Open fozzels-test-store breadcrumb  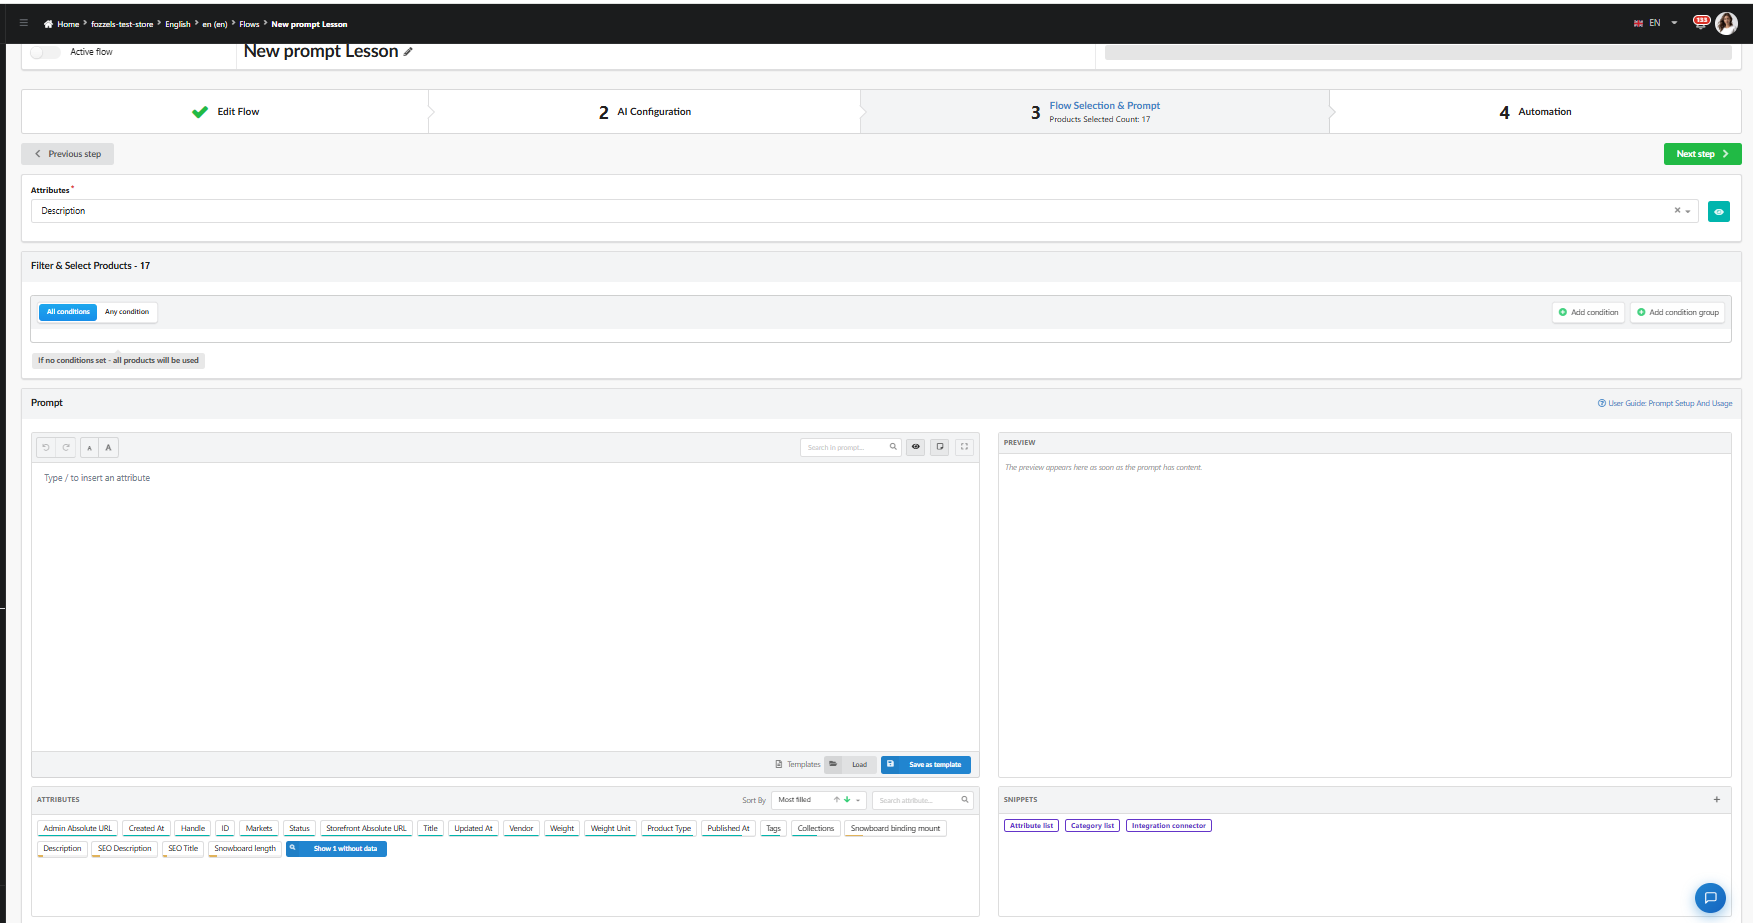pos(122,24)
